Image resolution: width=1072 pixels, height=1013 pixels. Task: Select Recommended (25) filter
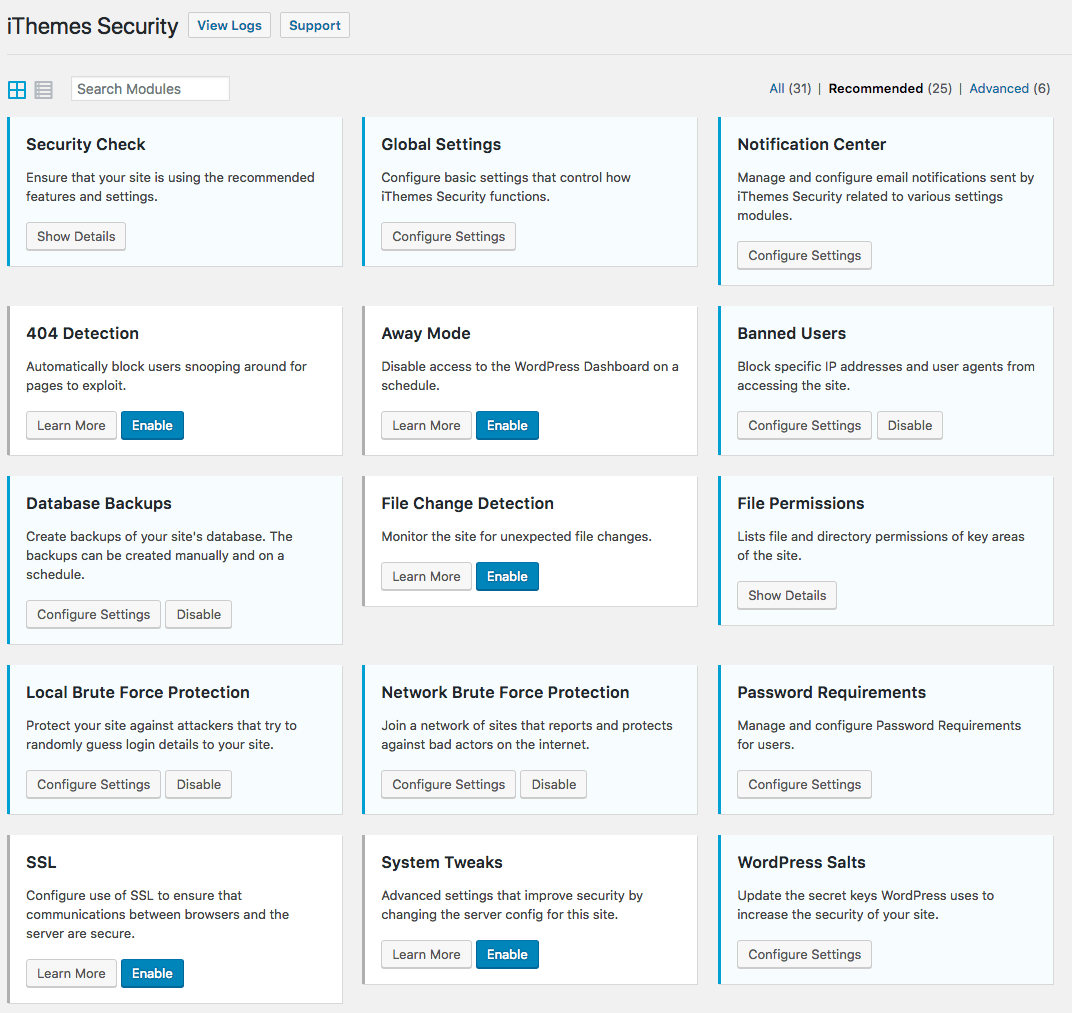pos(889,88)
